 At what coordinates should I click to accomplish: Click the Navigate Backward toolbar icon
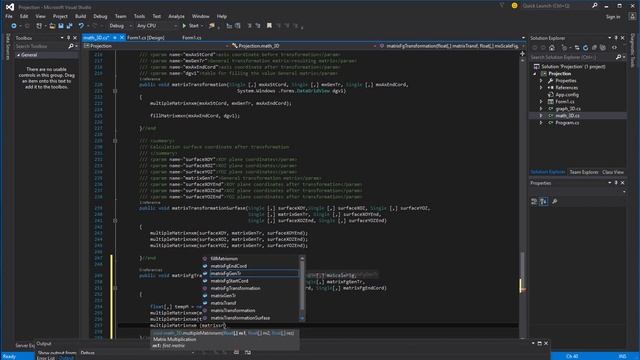[x=13, y=26]
